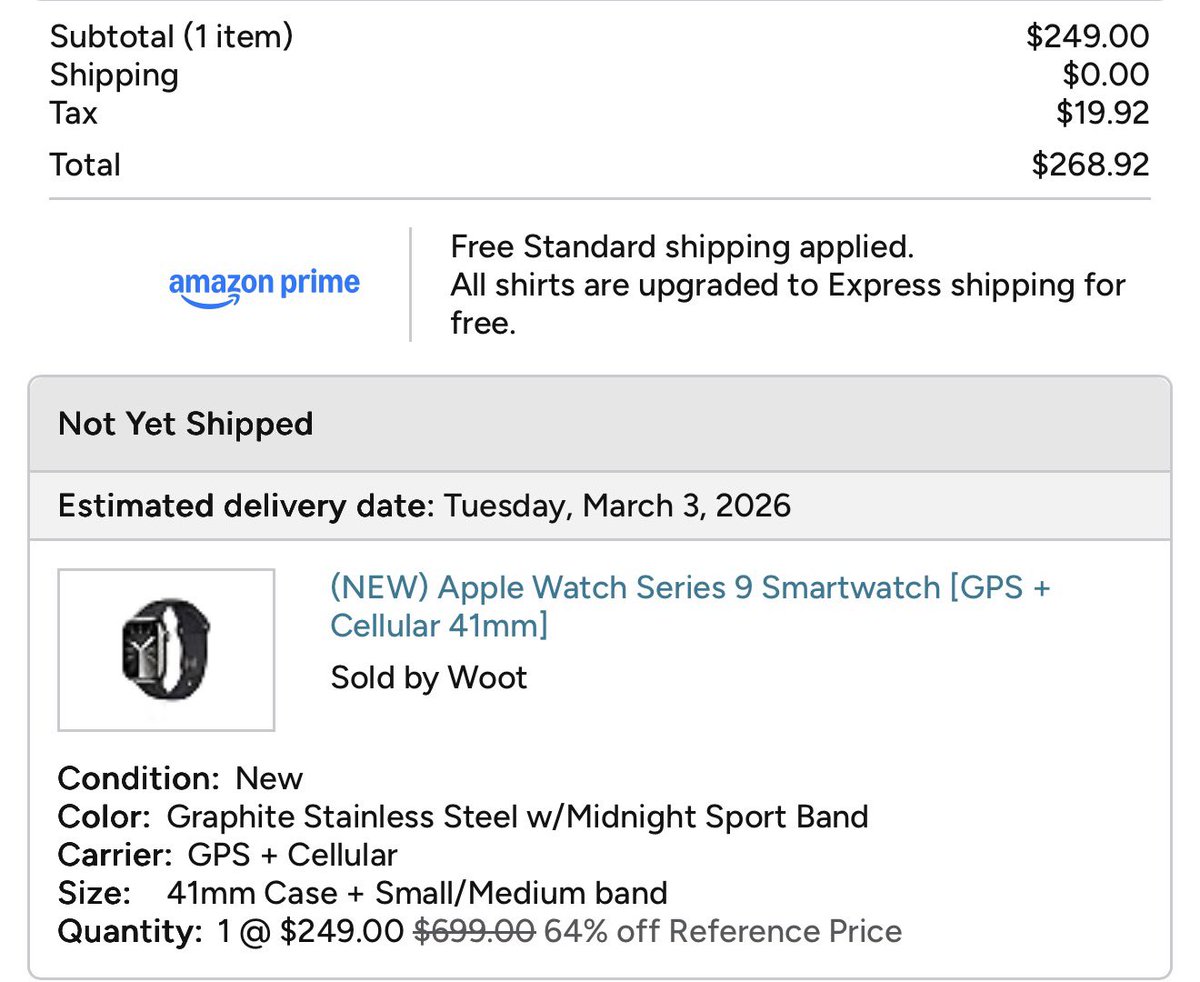Open the Apple Watch product thumbnail
1200x982 pixels.
coord(166,649)
